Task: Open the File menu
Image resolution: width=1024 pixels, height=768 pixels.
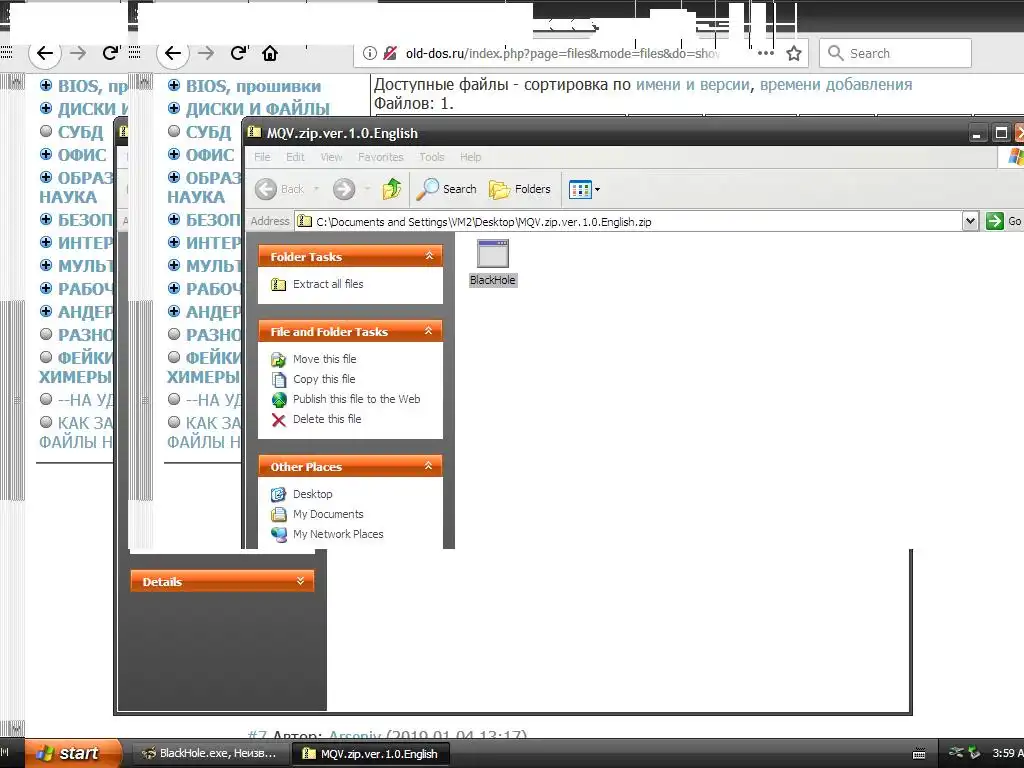Action: pyautogui.click(x=262, y=157)
